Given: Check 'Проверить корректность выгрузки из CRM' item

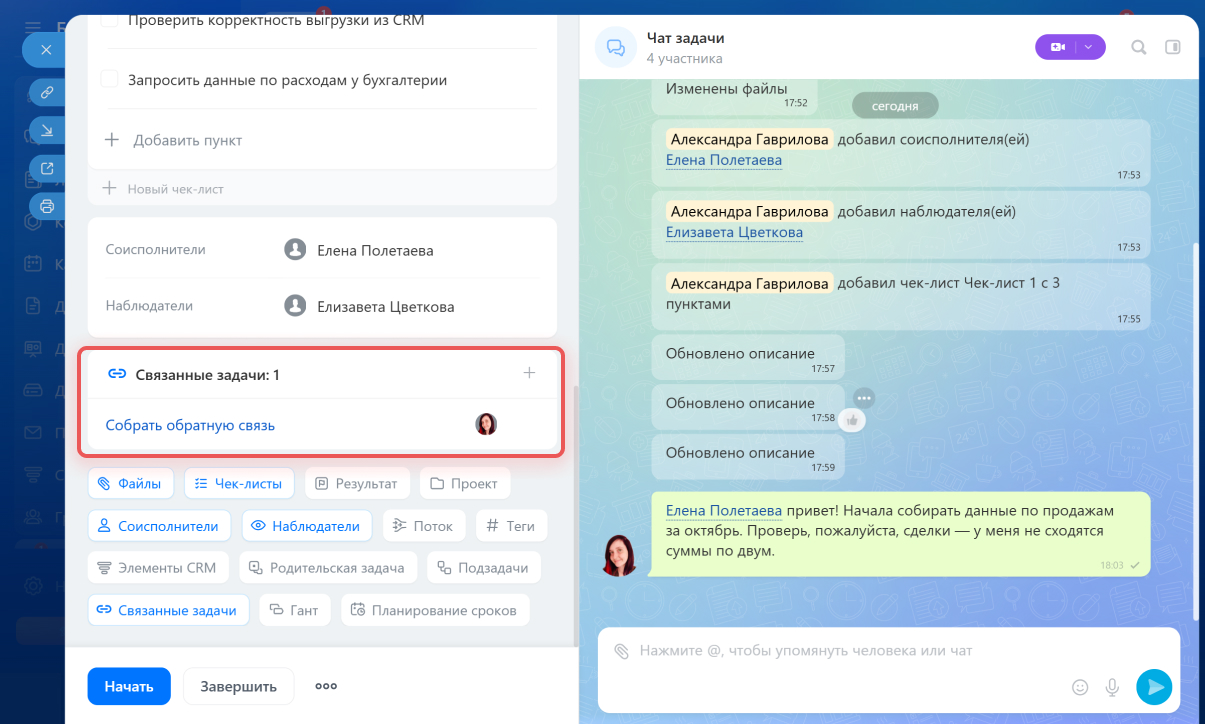Looking at the screenshot, I should click(x=110, y=20).
